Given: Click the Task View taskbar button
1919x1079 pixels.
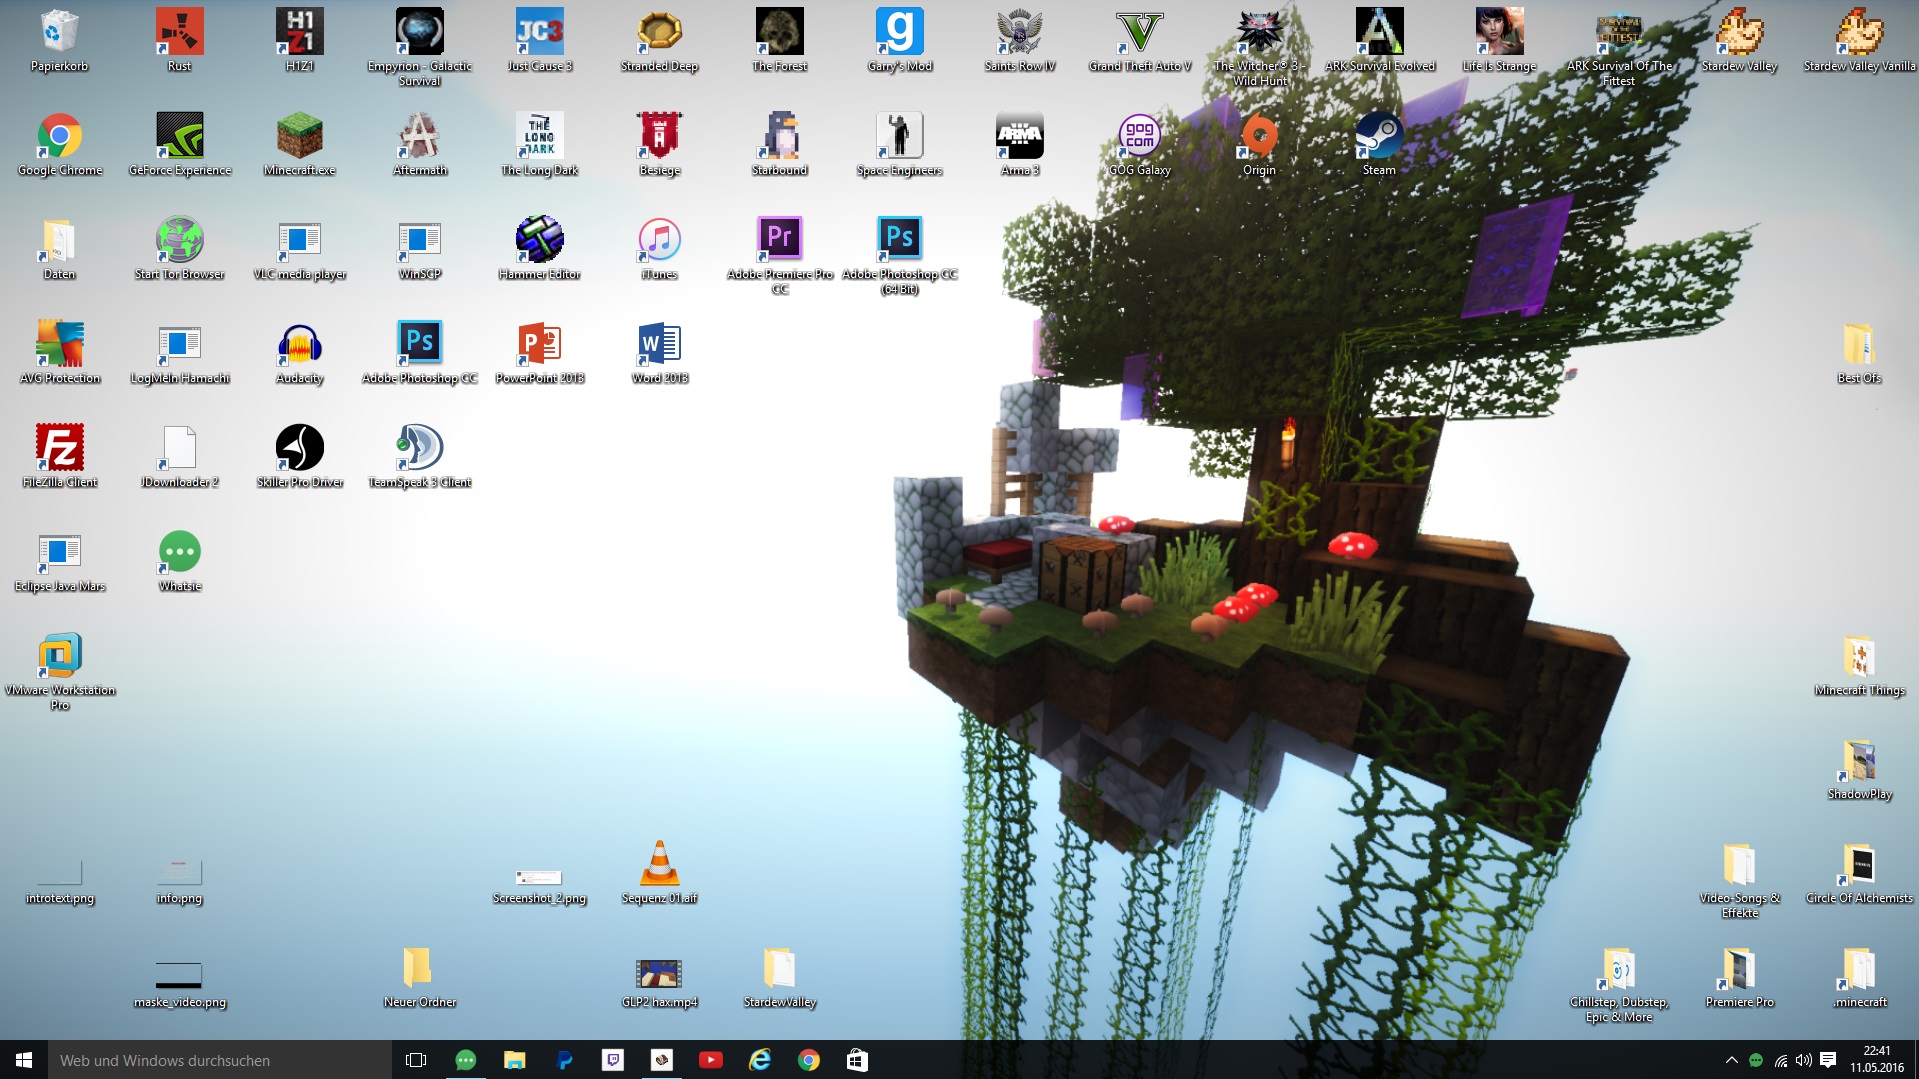Looking at the screenshot, I should pyautogui.click(x=416, y=1060).
